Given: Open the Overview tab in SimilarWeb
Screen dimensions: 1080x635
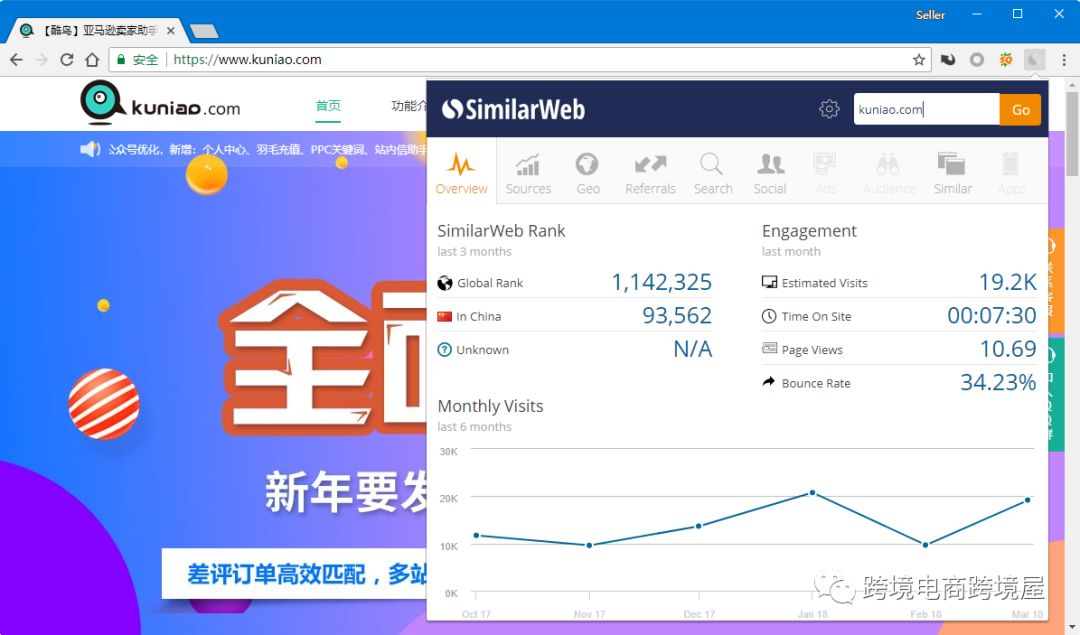Looking at the screenshot, I should (x=461, y=173).
